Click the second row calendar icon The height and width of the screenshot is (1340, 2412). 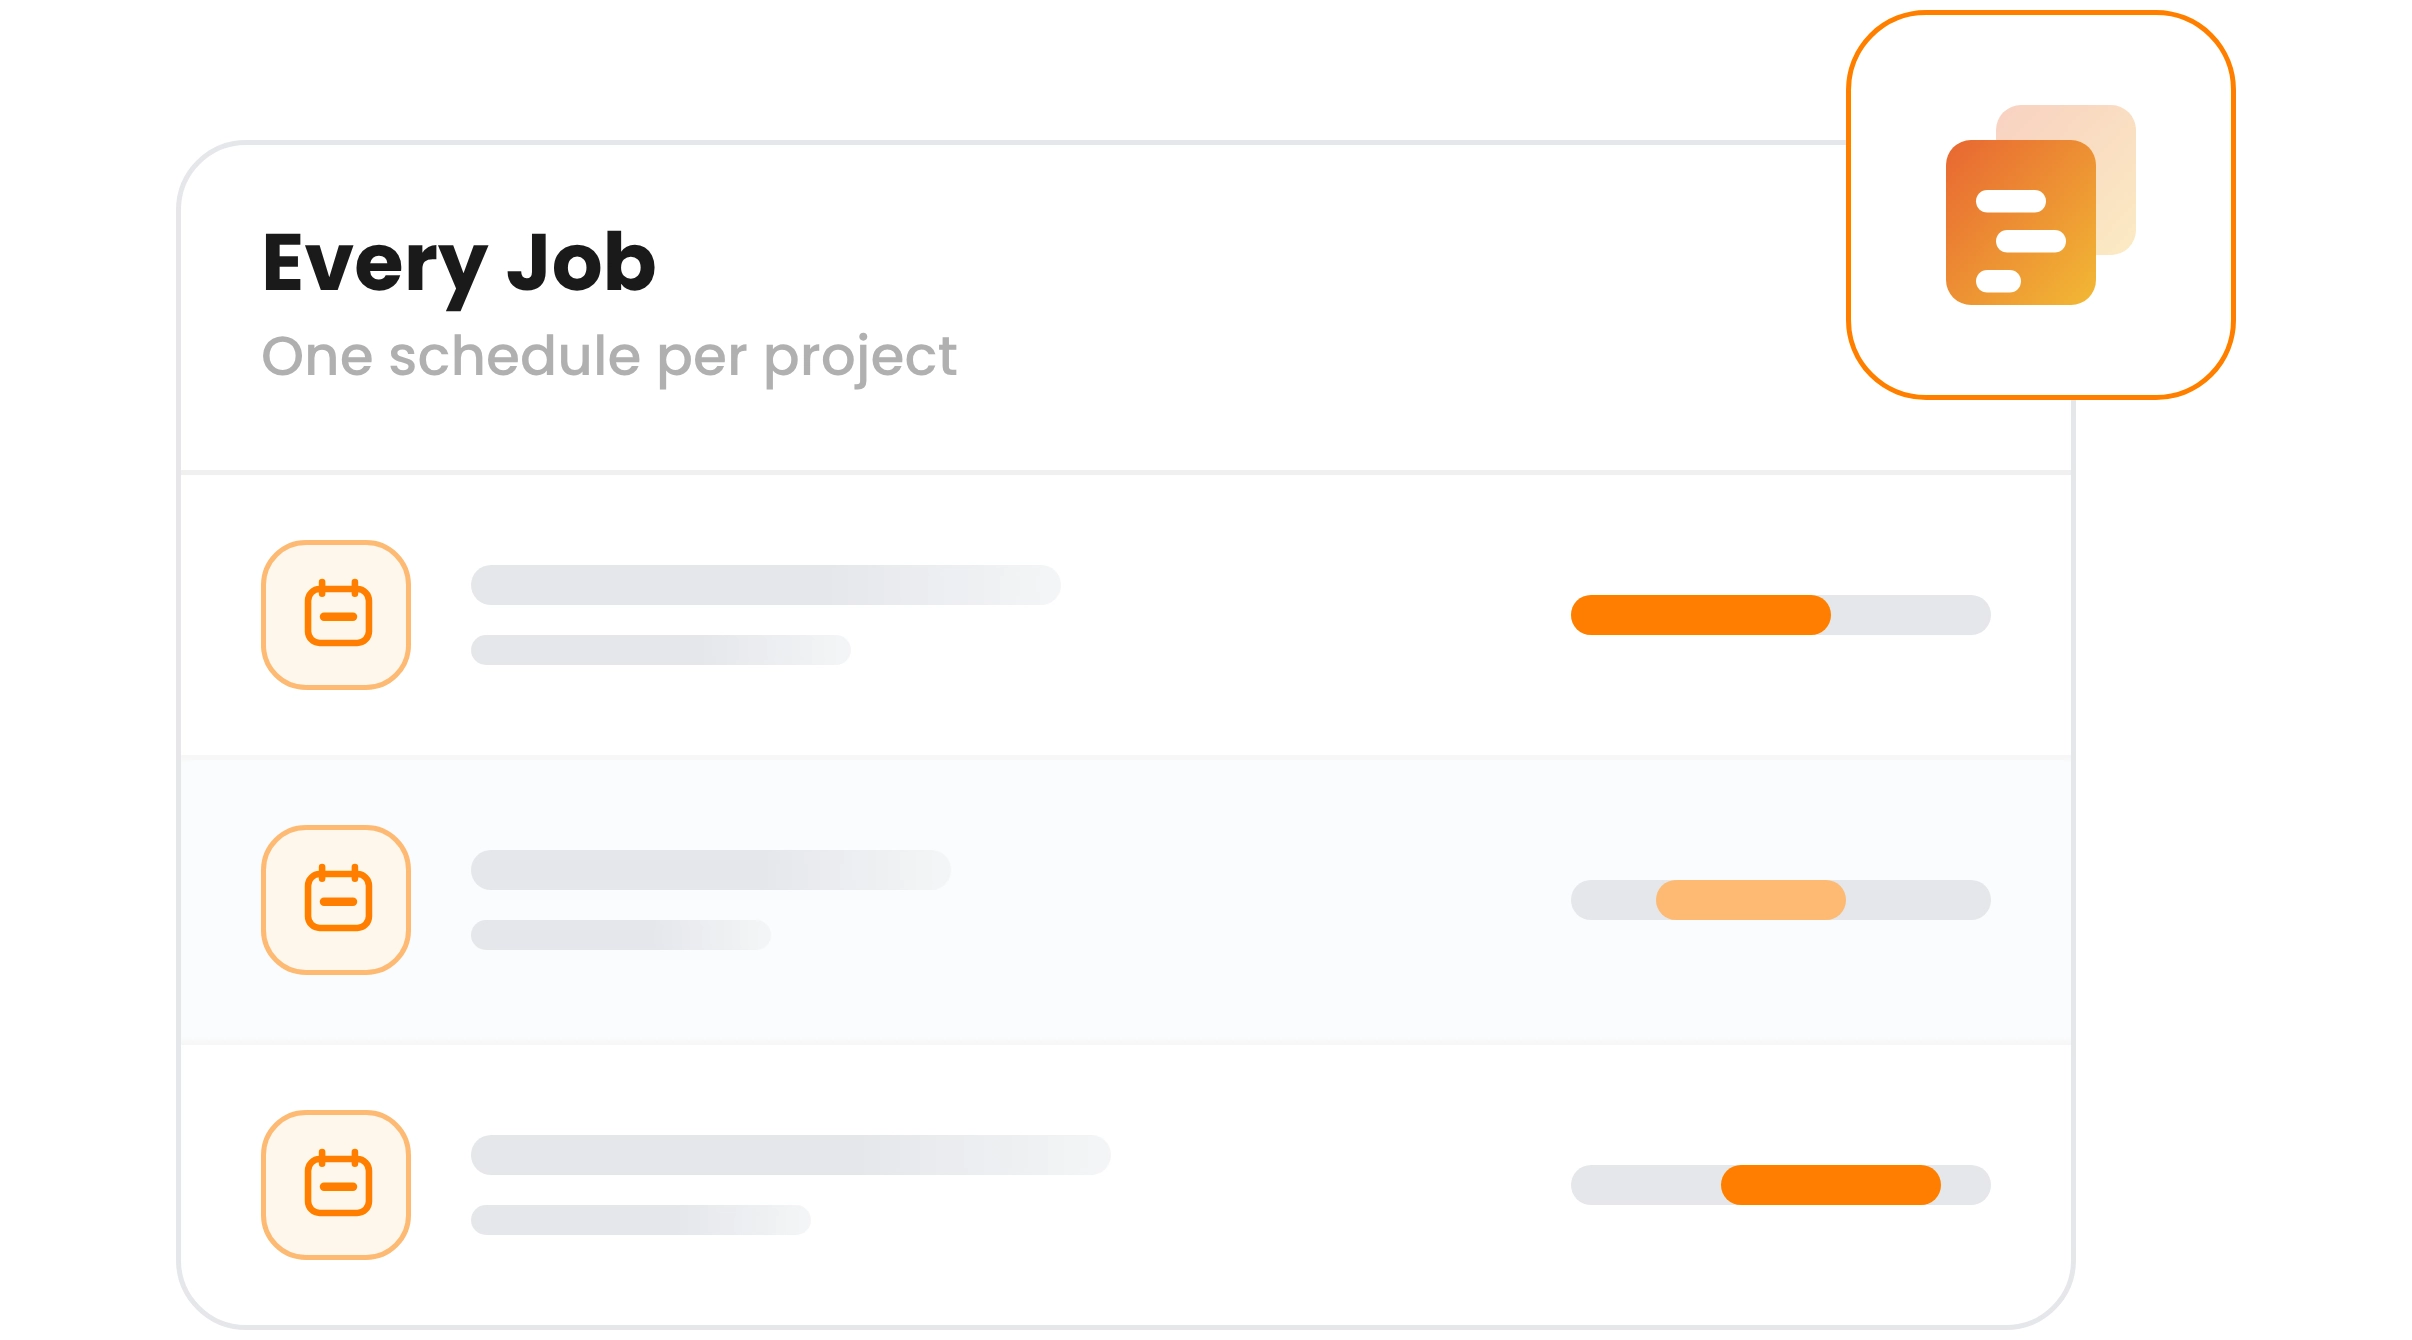point(336,900)
